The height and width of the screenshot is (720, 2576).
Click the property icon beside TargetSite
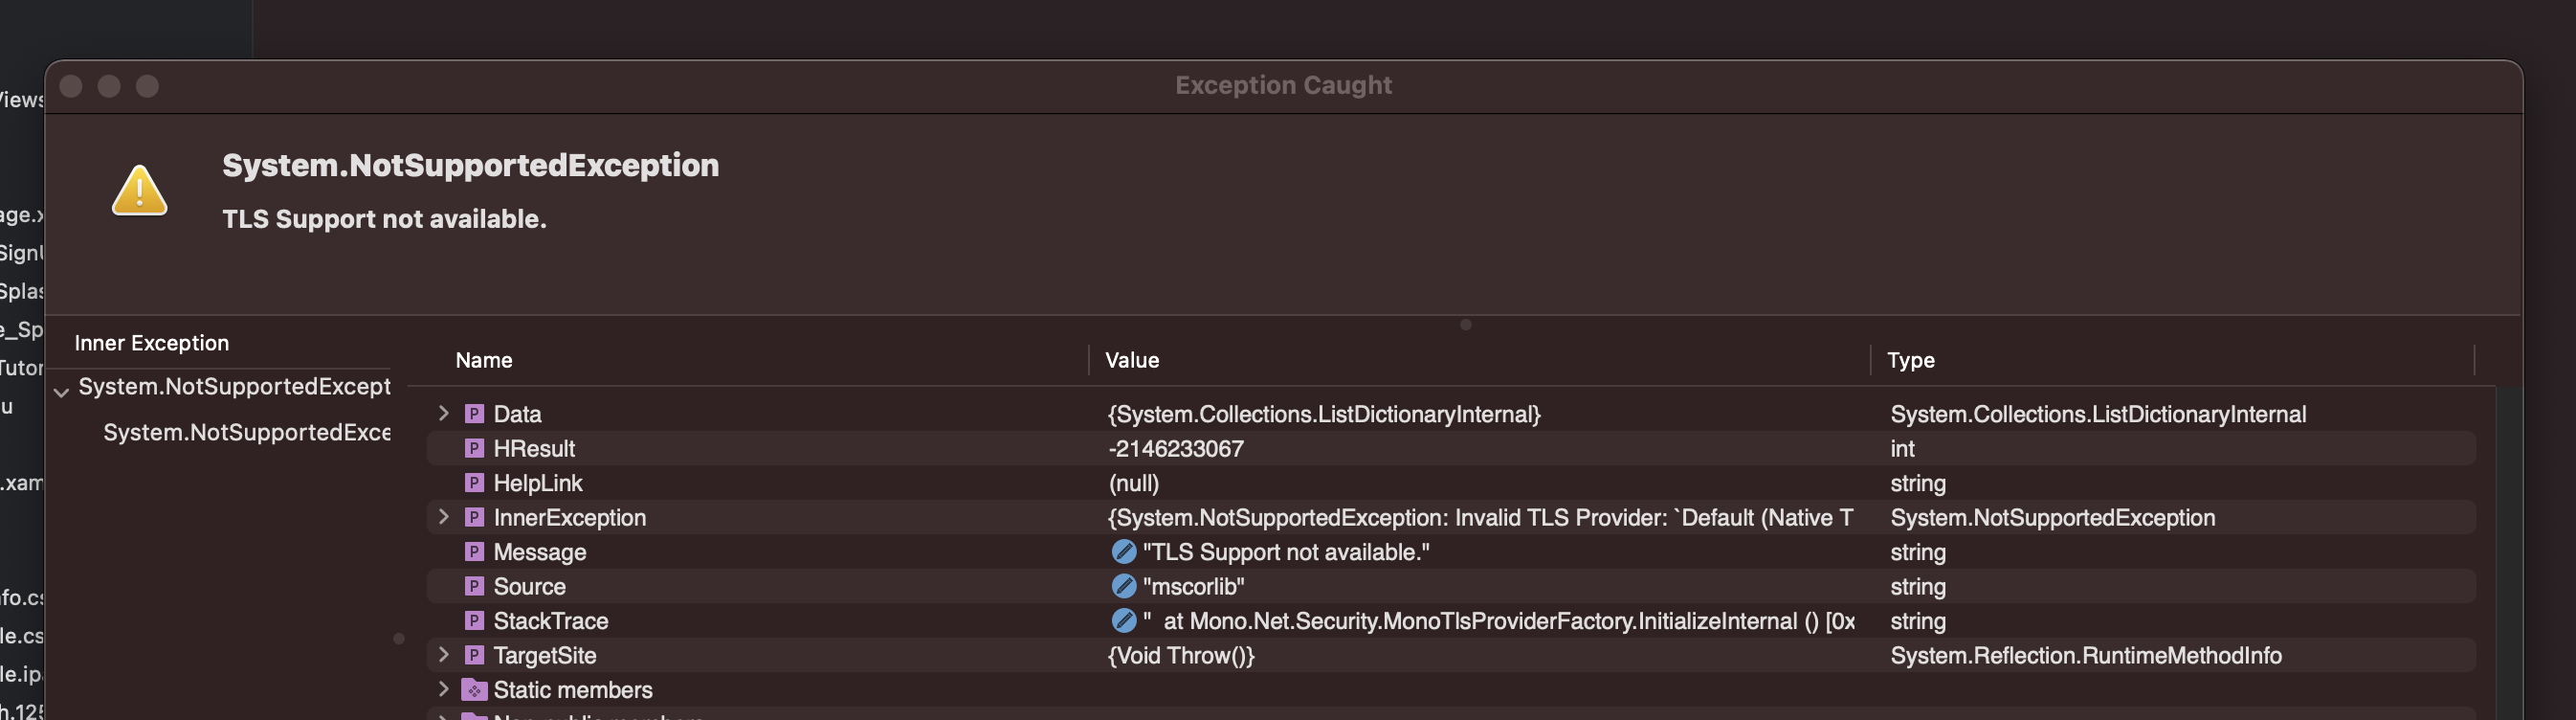(x=474, y=655)
